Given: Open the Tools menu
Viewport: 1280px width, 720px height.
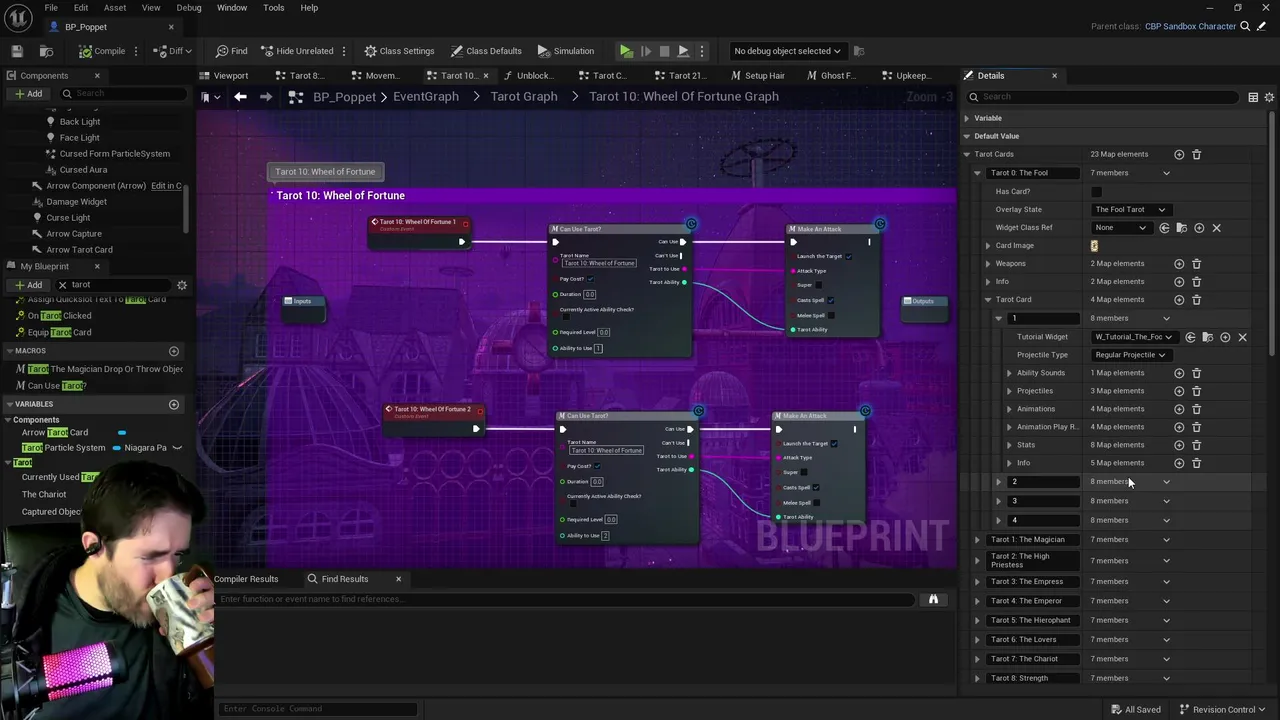Looking at the screenshot, I should point(274,8).
